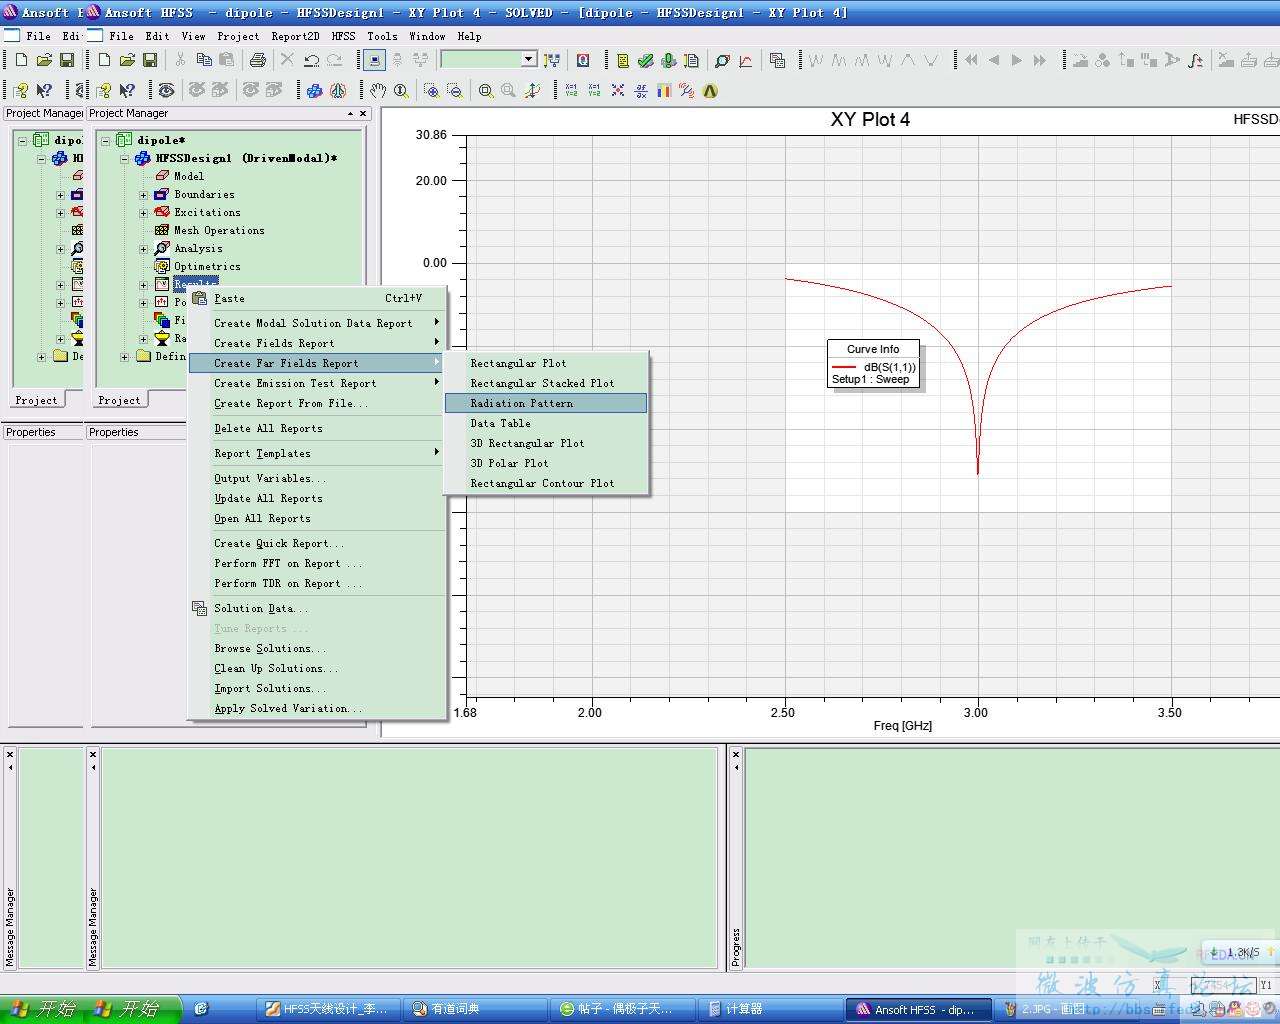Select the Model tree item

point(188,176)
